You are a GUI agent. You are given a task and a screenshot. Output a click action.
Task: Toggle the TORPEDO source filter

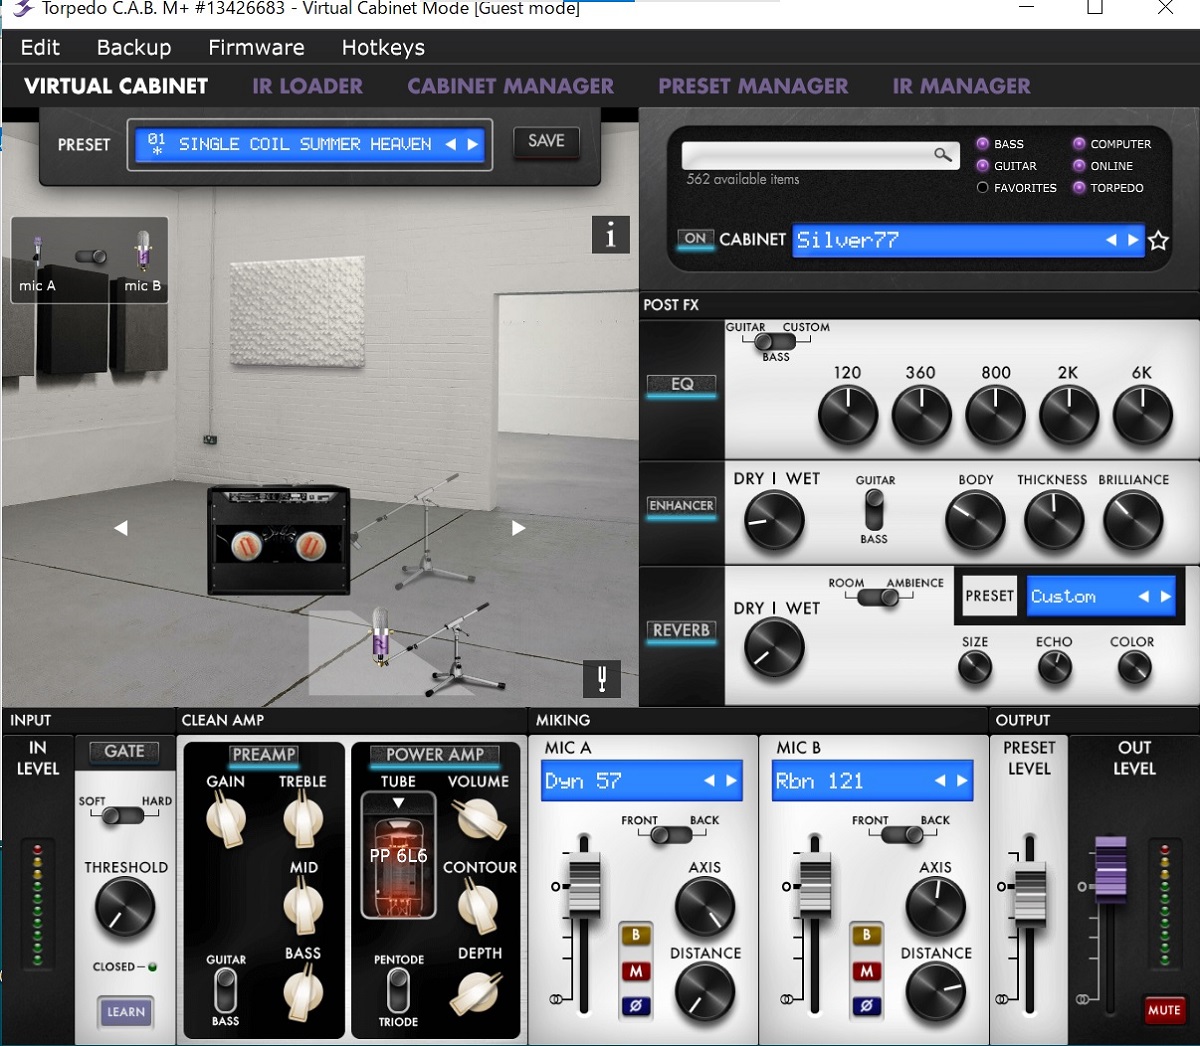point(1079,188)
